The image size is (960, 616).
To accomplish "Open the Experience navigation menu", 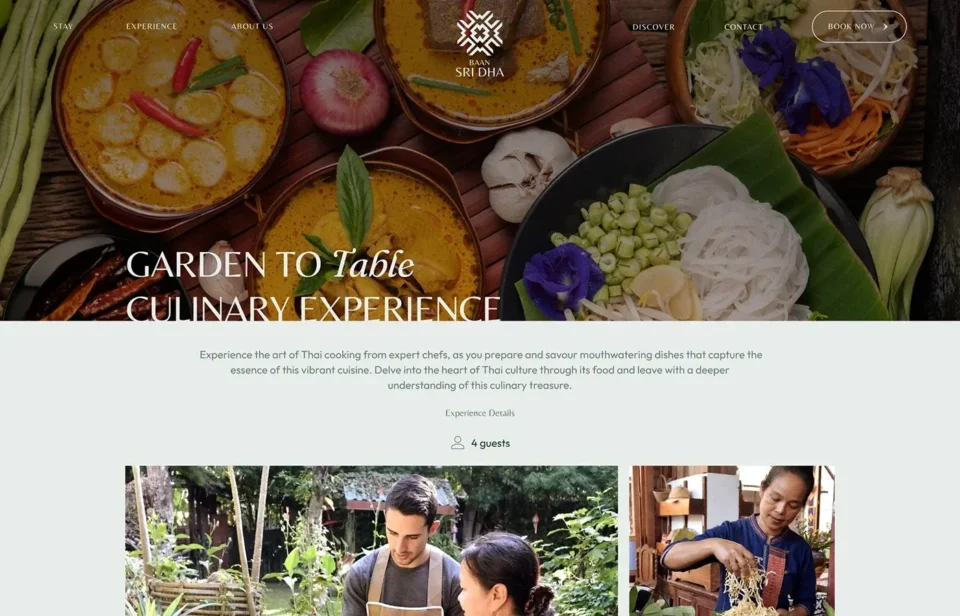I will point(151,26).
